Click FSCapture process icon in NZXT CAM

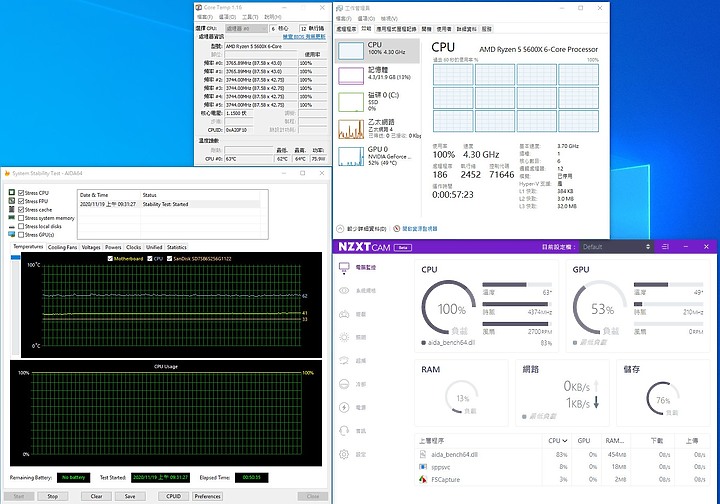pyautogui.click(x=422, y=479)
